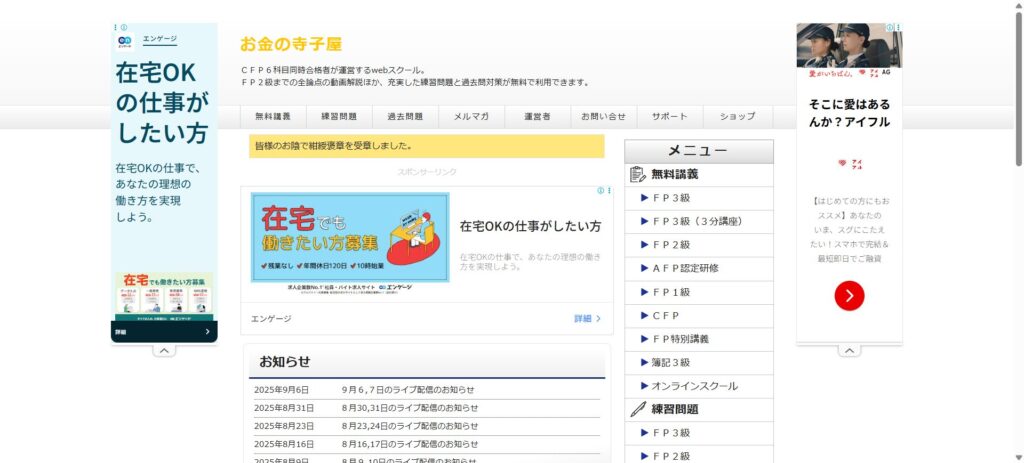This screenshot has height=463, width=1024.
Task: Click the pencil icon beside the 練習問題 heading
Action: (x=637, y=409)
